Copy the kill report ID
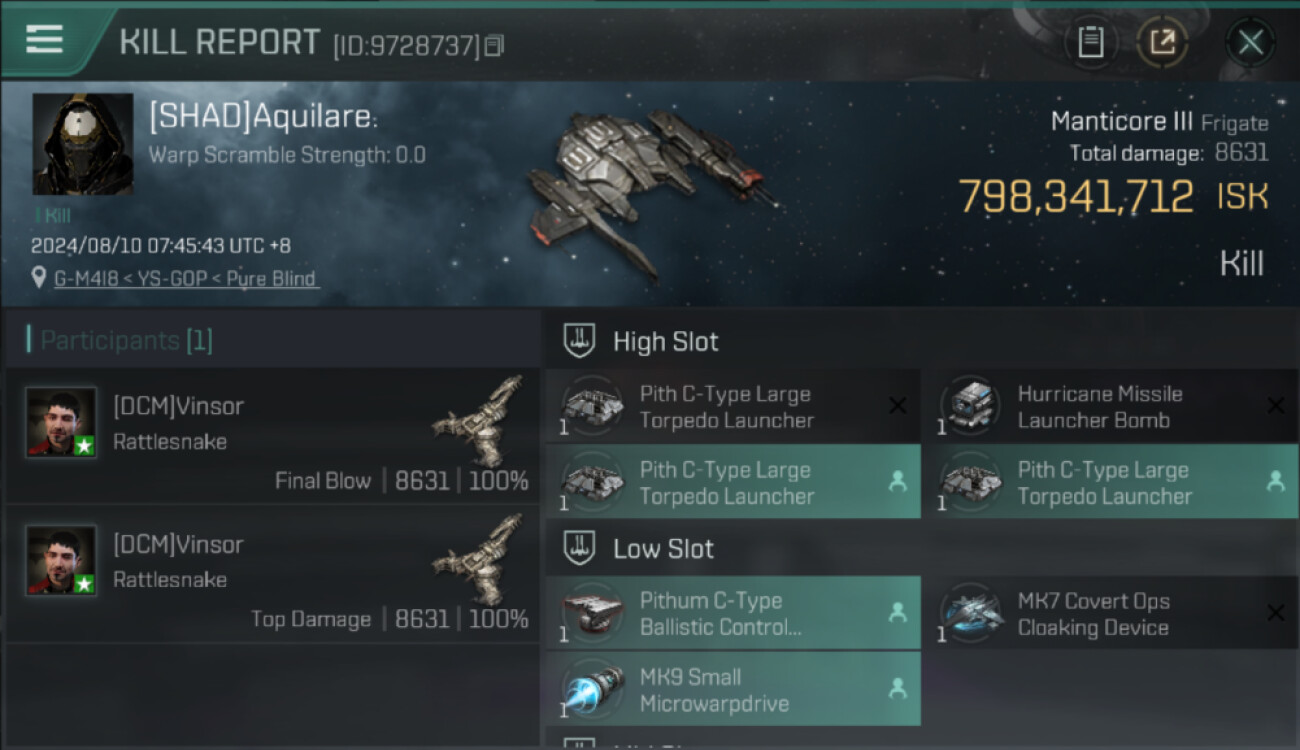Screen dimensions: 1300x750 pos(494,46)
